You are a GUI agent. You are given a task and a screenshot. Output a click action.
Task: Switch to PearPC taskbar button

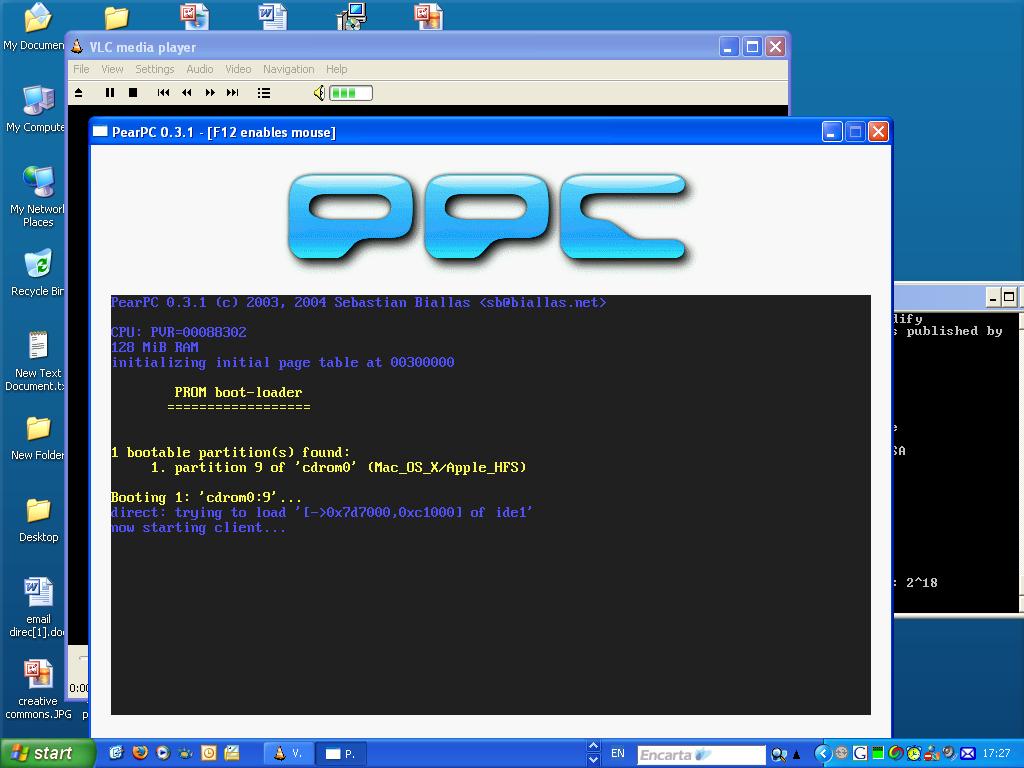pos(341,754)
